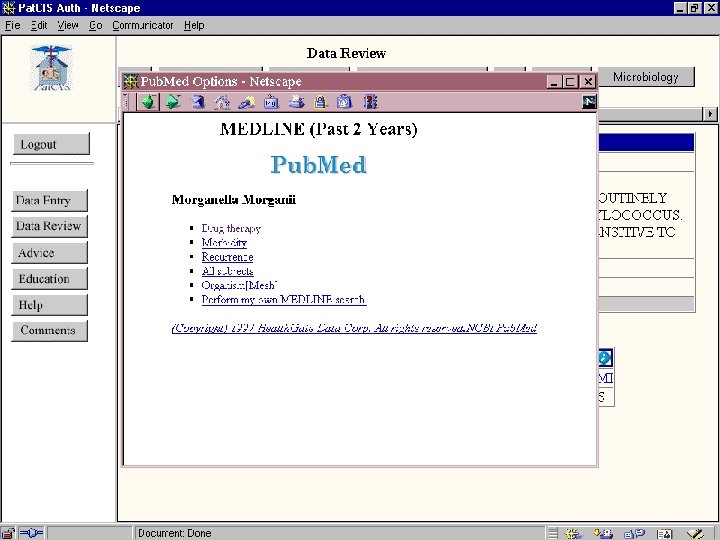Click the Netscape N logo
The width and height of the screenshot is (720, 540).
(x=589, y=101)
